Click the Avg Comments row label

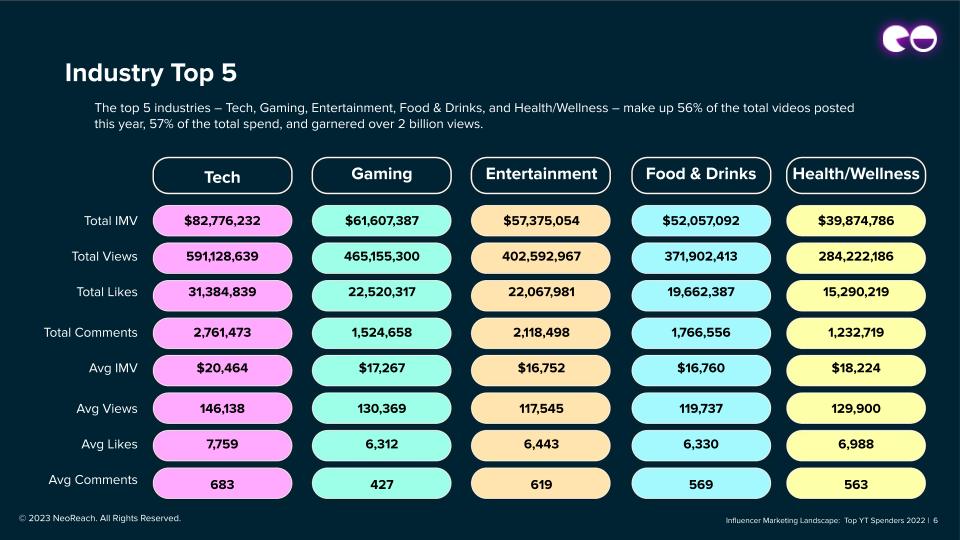93,480
